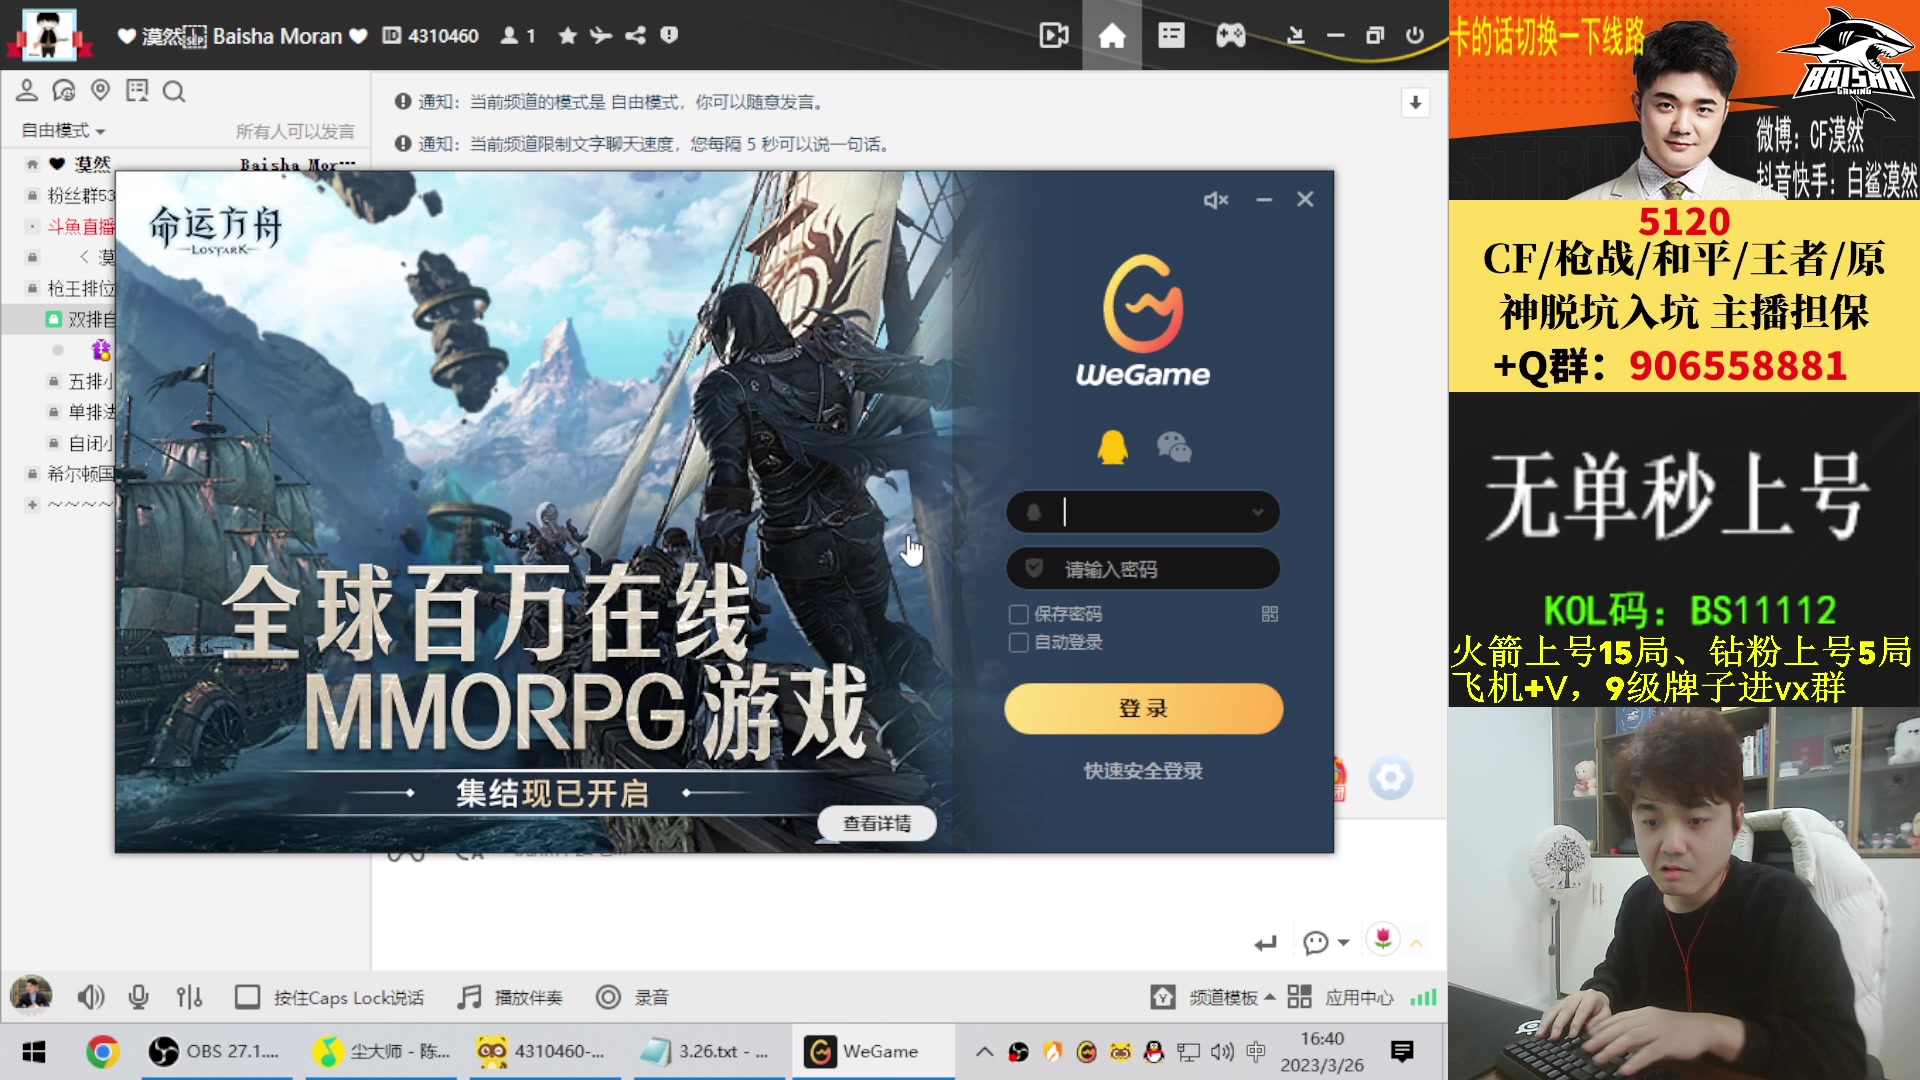Click the channel ID 4310460
This screenshot has width=1920, height=1080.
coord(443,36)
